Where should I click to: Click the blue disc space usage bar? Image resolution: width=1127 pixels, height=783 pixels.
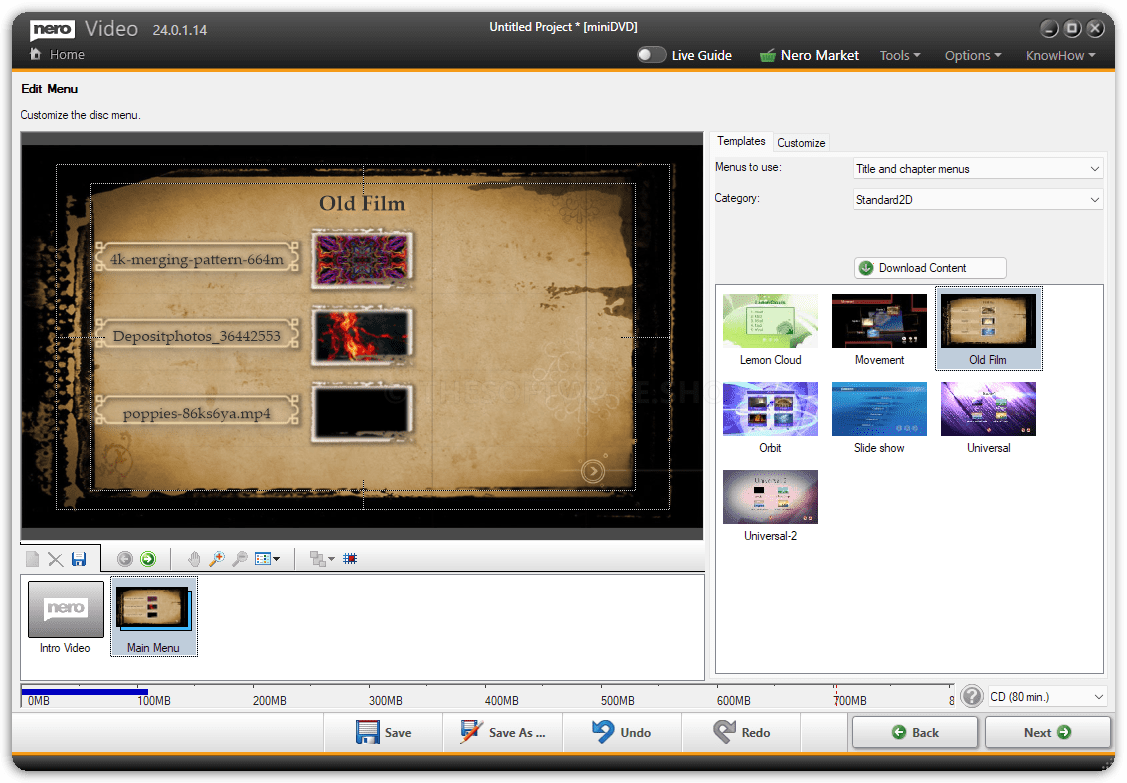click(85, 692)
